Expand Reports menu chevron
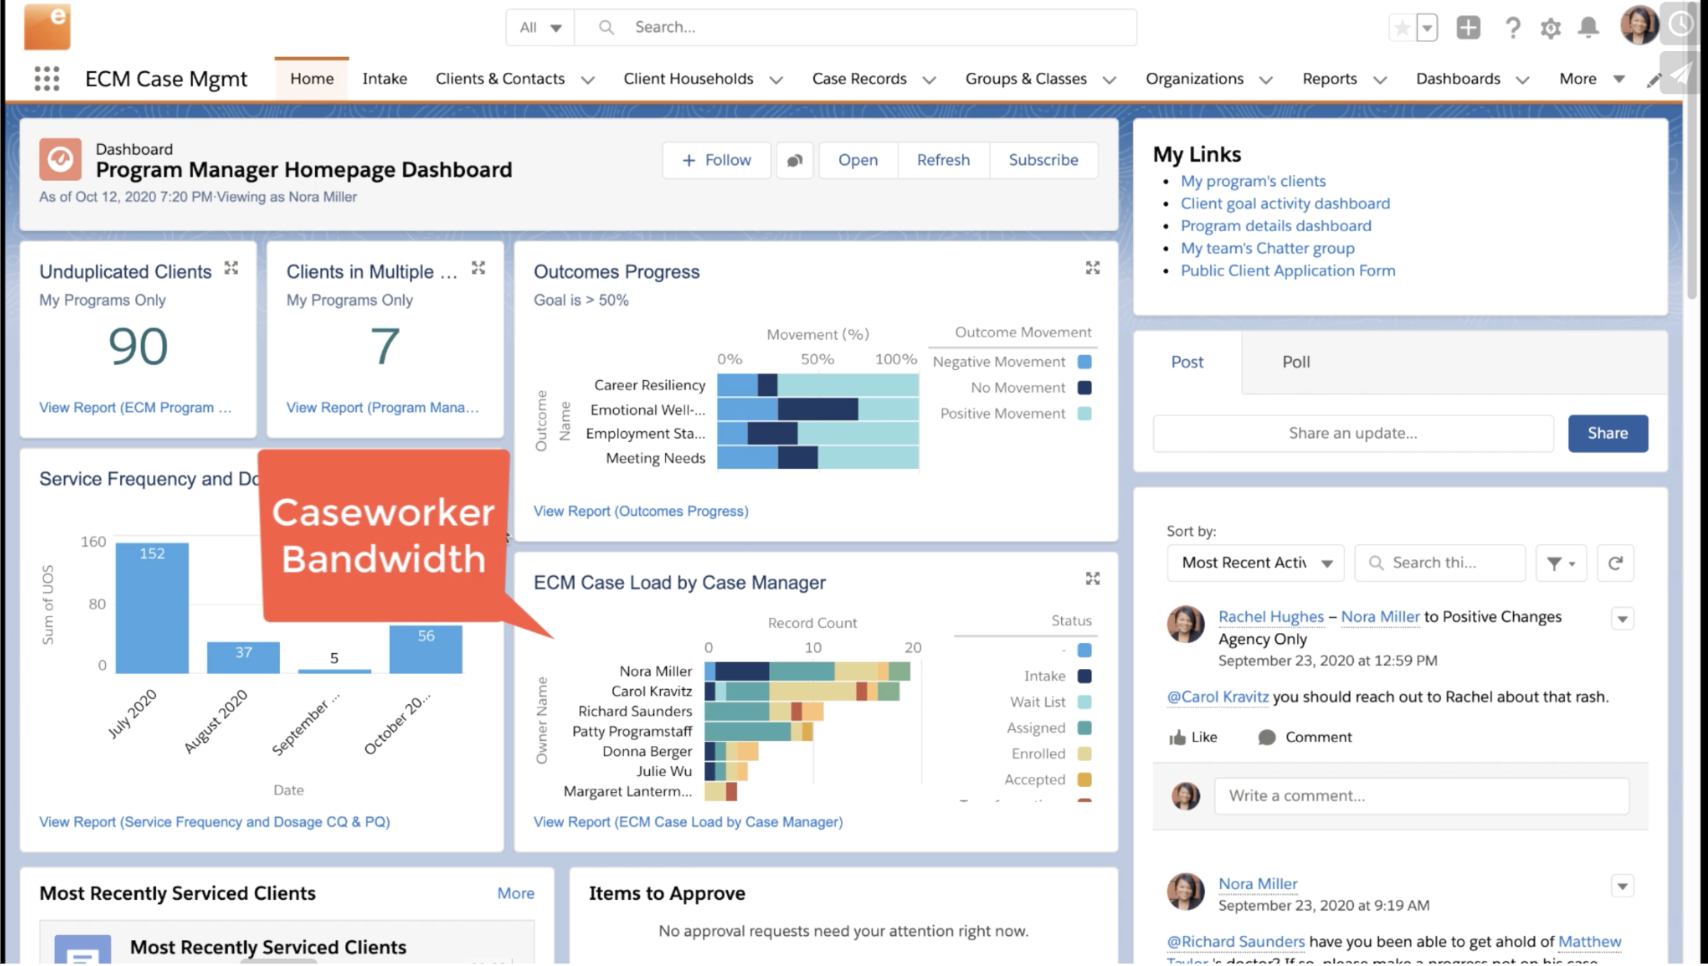The height and width of the screenshot is (966, 1708). click(x=1380, y=80)
